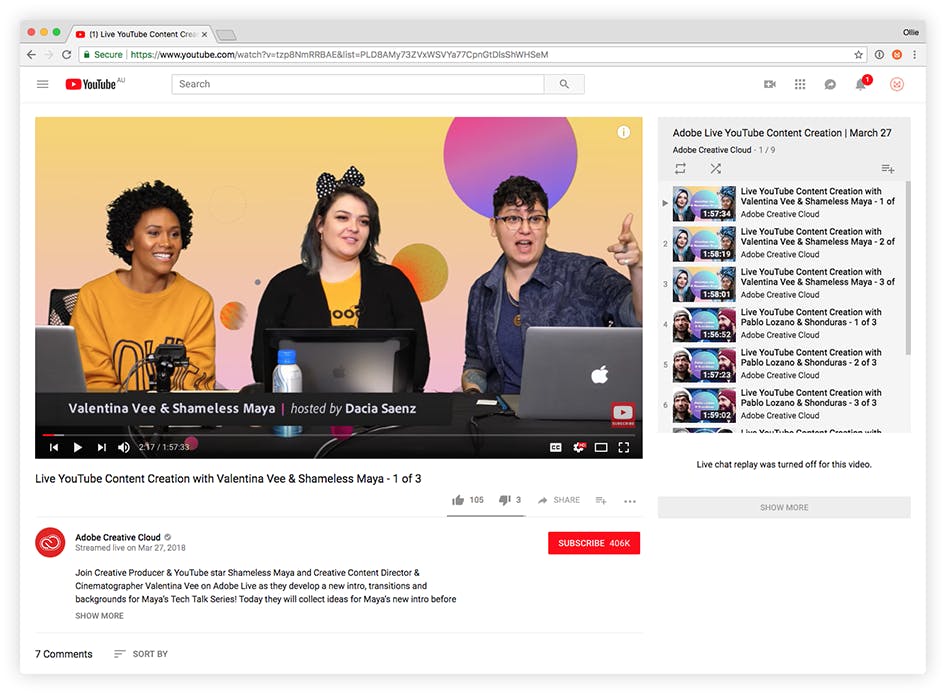Select the Live YouTube Content browser tab
Image resolution: width=946 pixels, height=694 pixels.
pyautogui.click(x=140, y=34)
